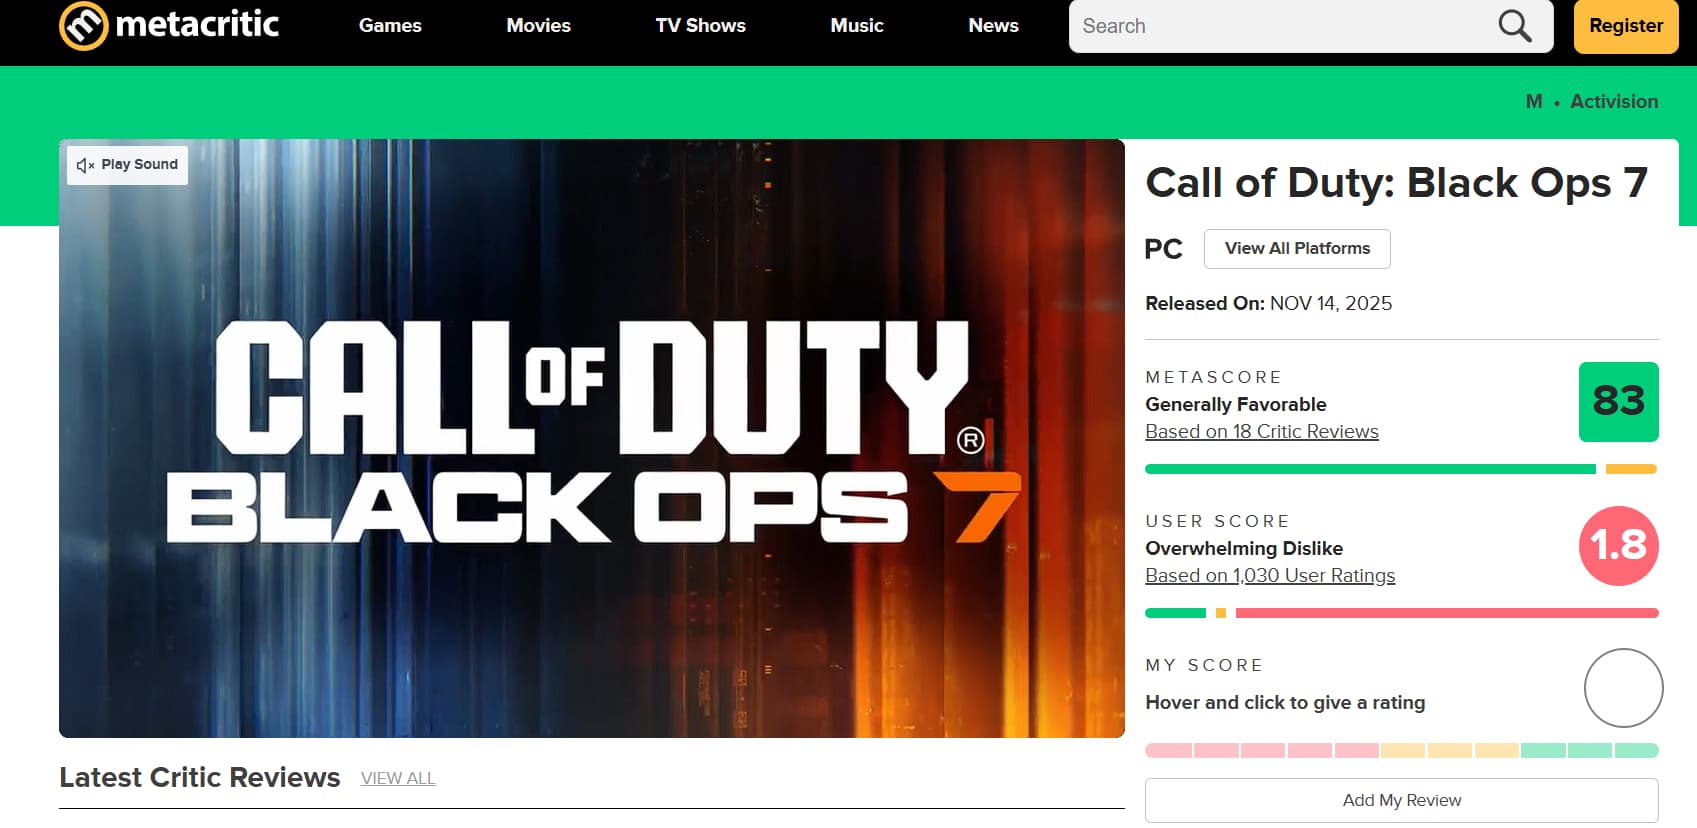The height and width of the screenshot is (828, 1697).
Task: Open the Based on 18 Critic Reviews link
Action: (x=1262, y=432)
